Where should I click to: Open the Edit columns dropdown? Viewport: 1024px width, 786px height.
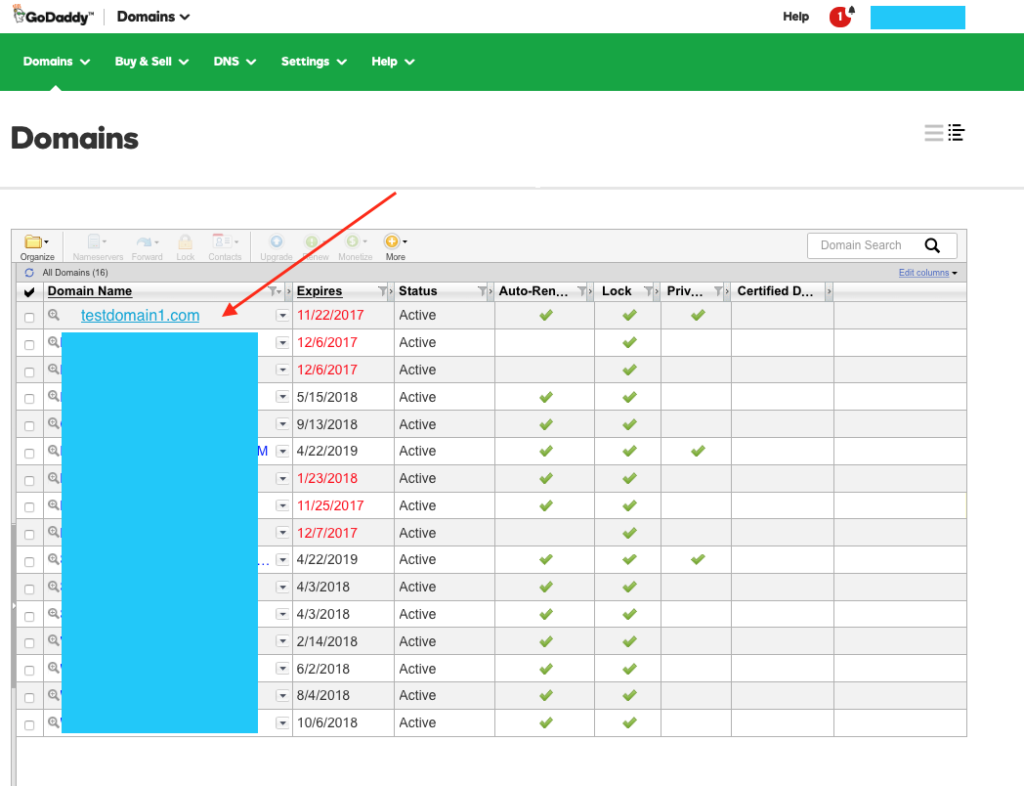(927, 273)
